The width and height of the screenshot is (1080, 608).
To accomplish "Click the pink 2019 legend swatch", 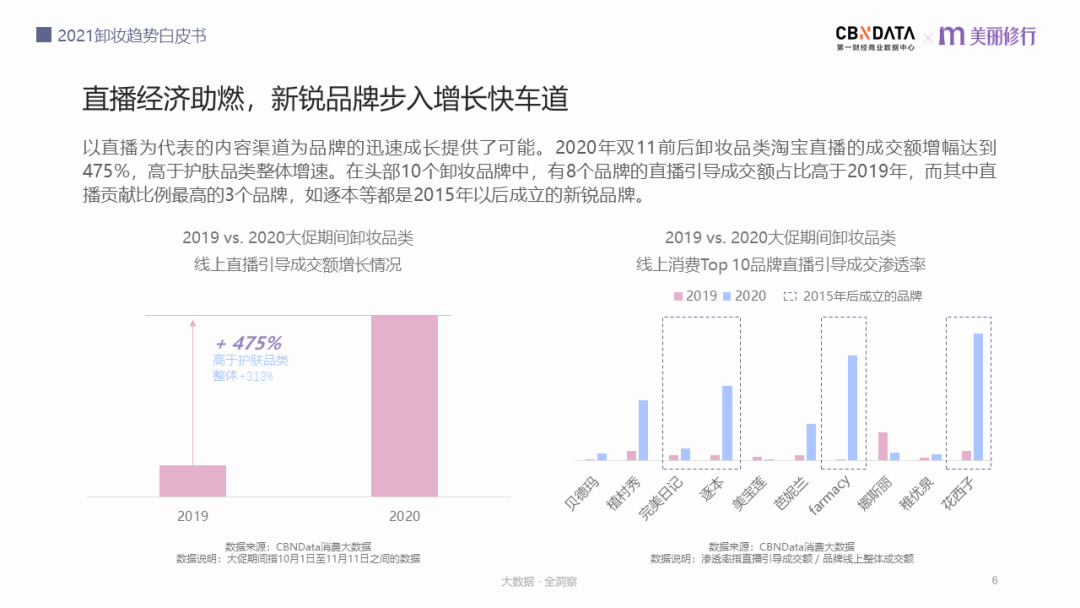I will coord(678,296).
